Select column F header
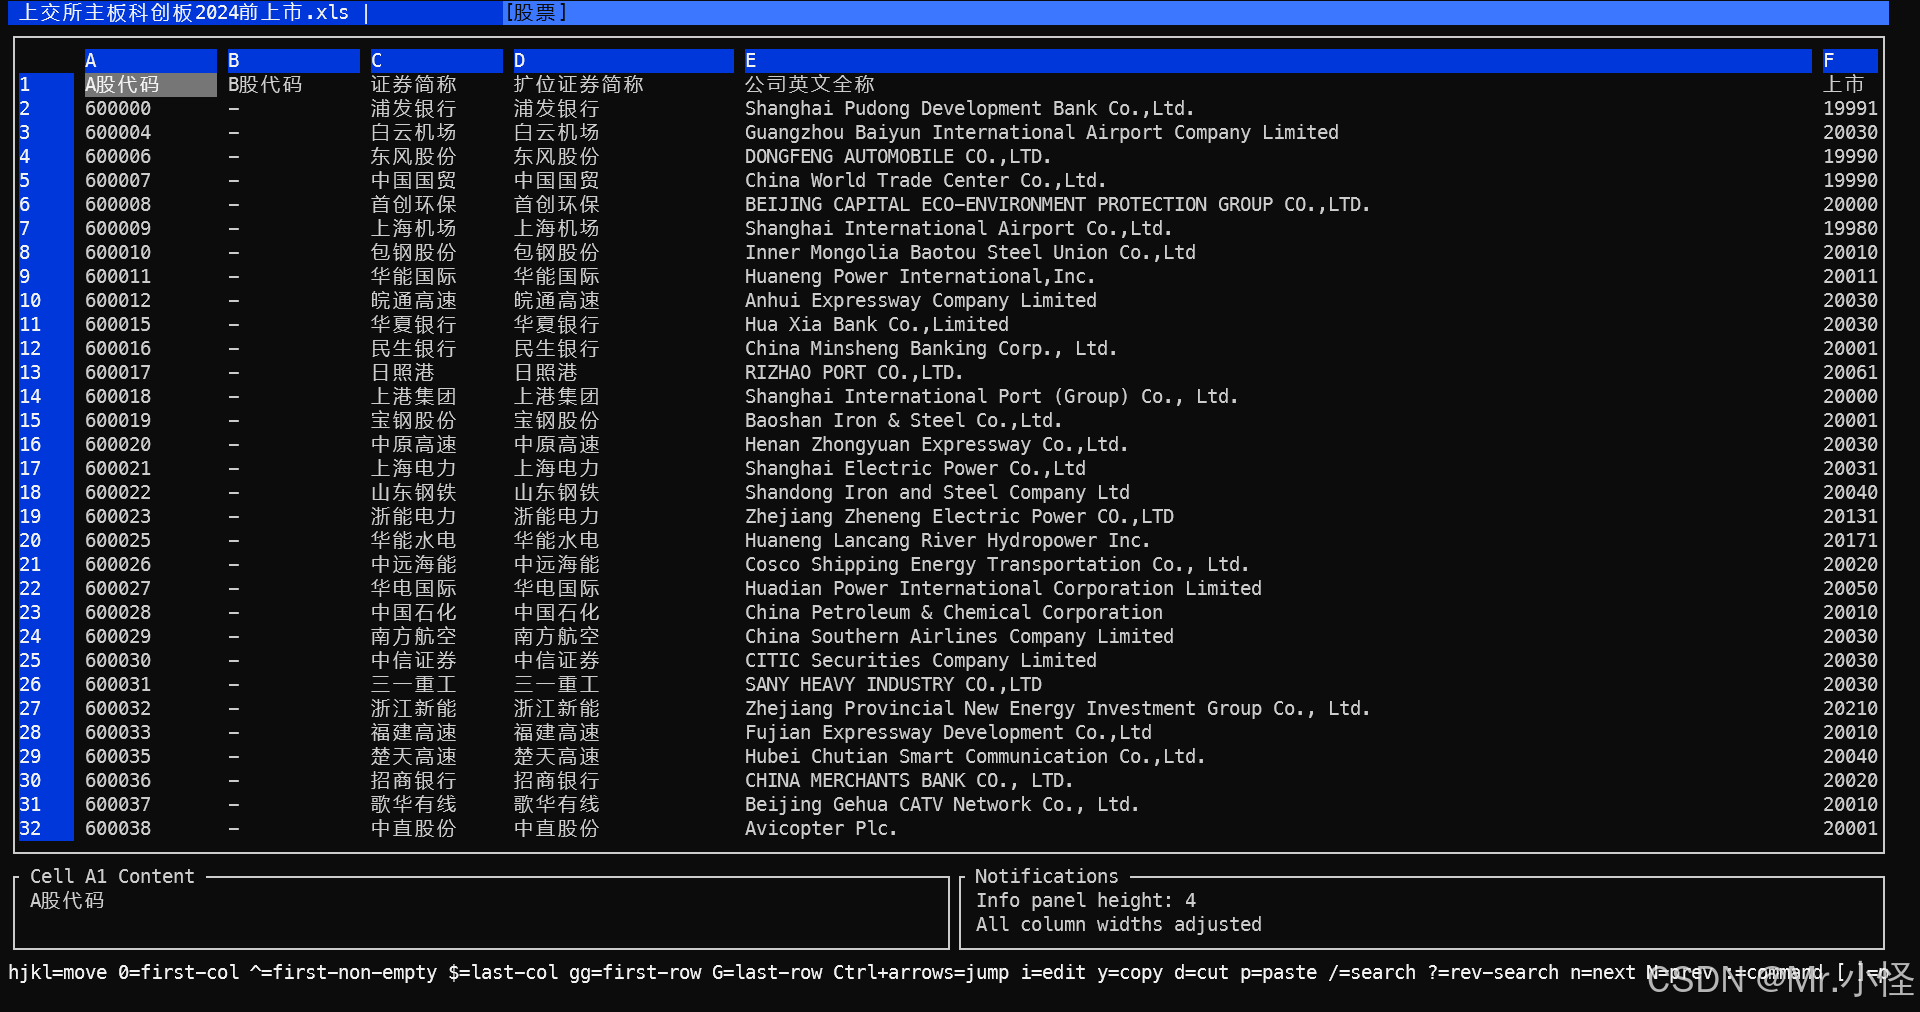The height and width of the screenshot is (1012, 1920). pos(1849,60)
